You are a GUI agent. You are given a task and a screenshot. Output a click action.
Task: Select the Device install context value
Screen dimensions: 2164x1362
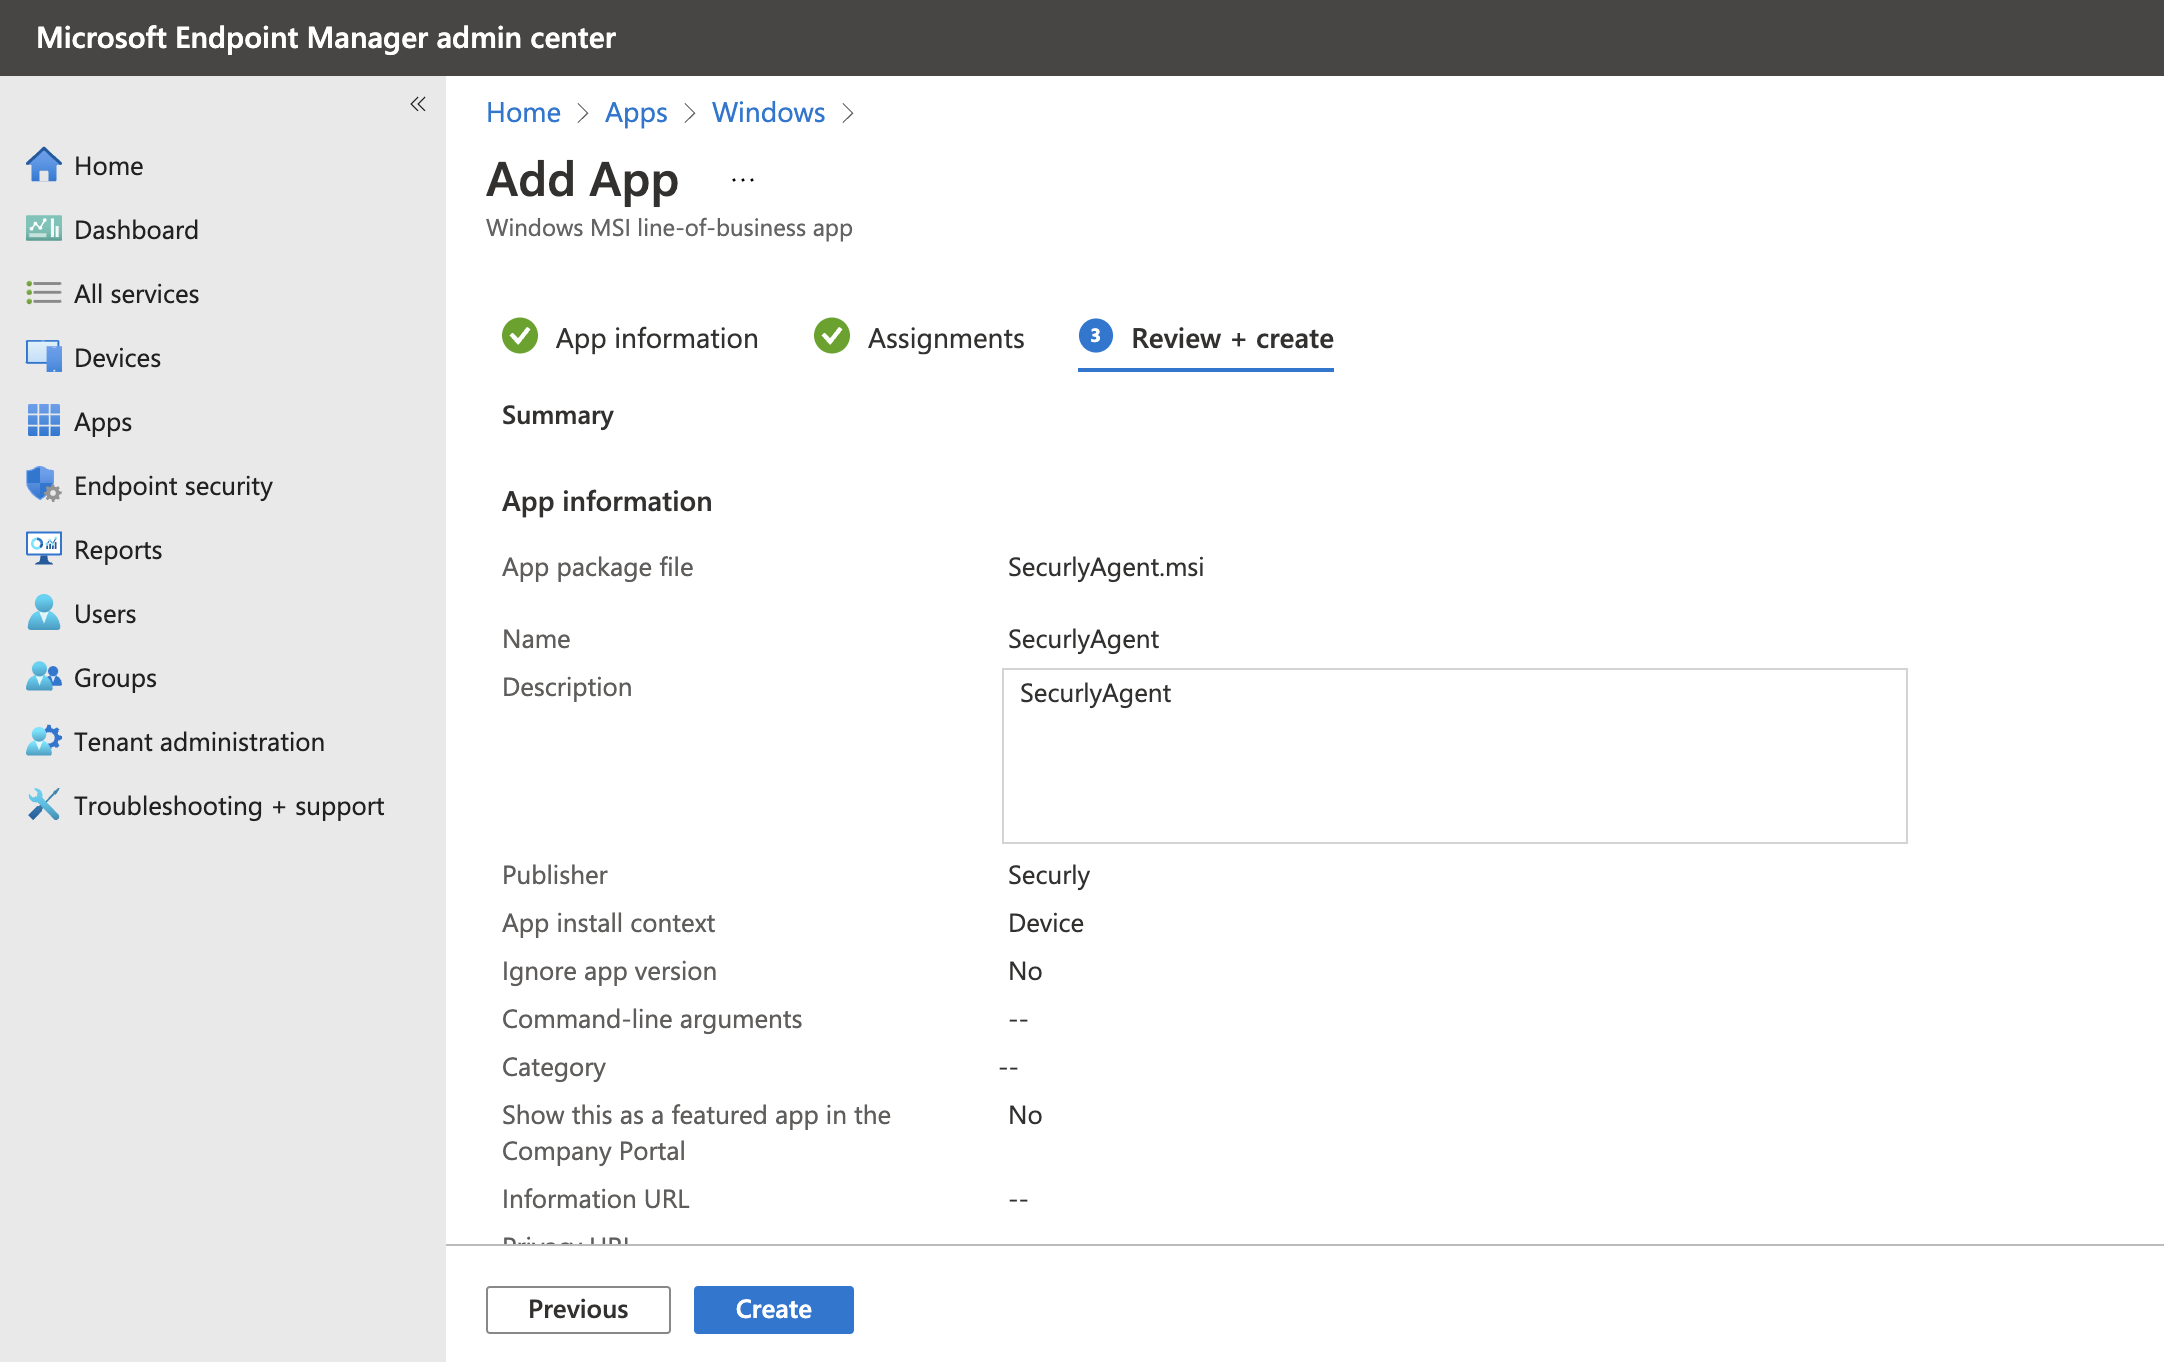coord(1046,923)
